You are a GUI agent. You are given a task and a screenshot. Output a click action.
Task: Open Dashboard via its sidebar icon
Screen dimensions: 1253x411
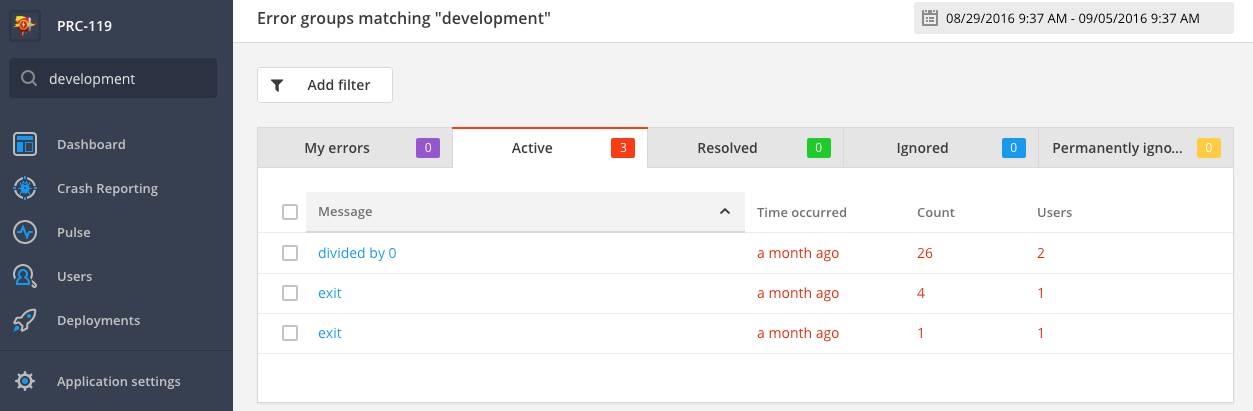pos(25,145)
